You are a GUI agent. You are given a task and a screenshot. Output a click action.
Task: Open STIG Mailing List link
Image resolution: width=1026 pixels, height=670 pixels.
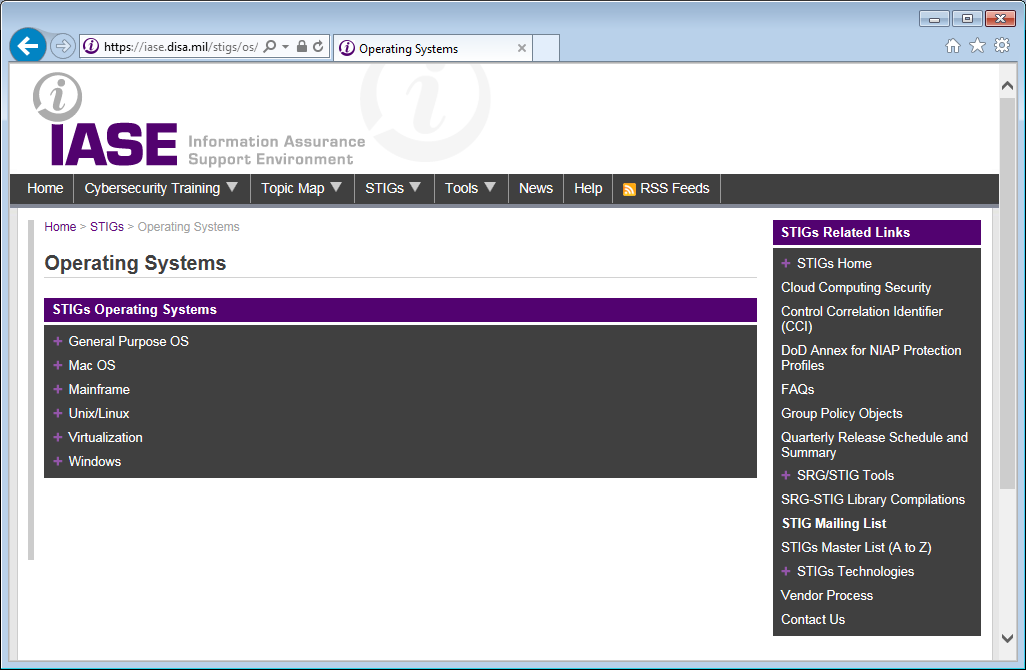(834, 523)
